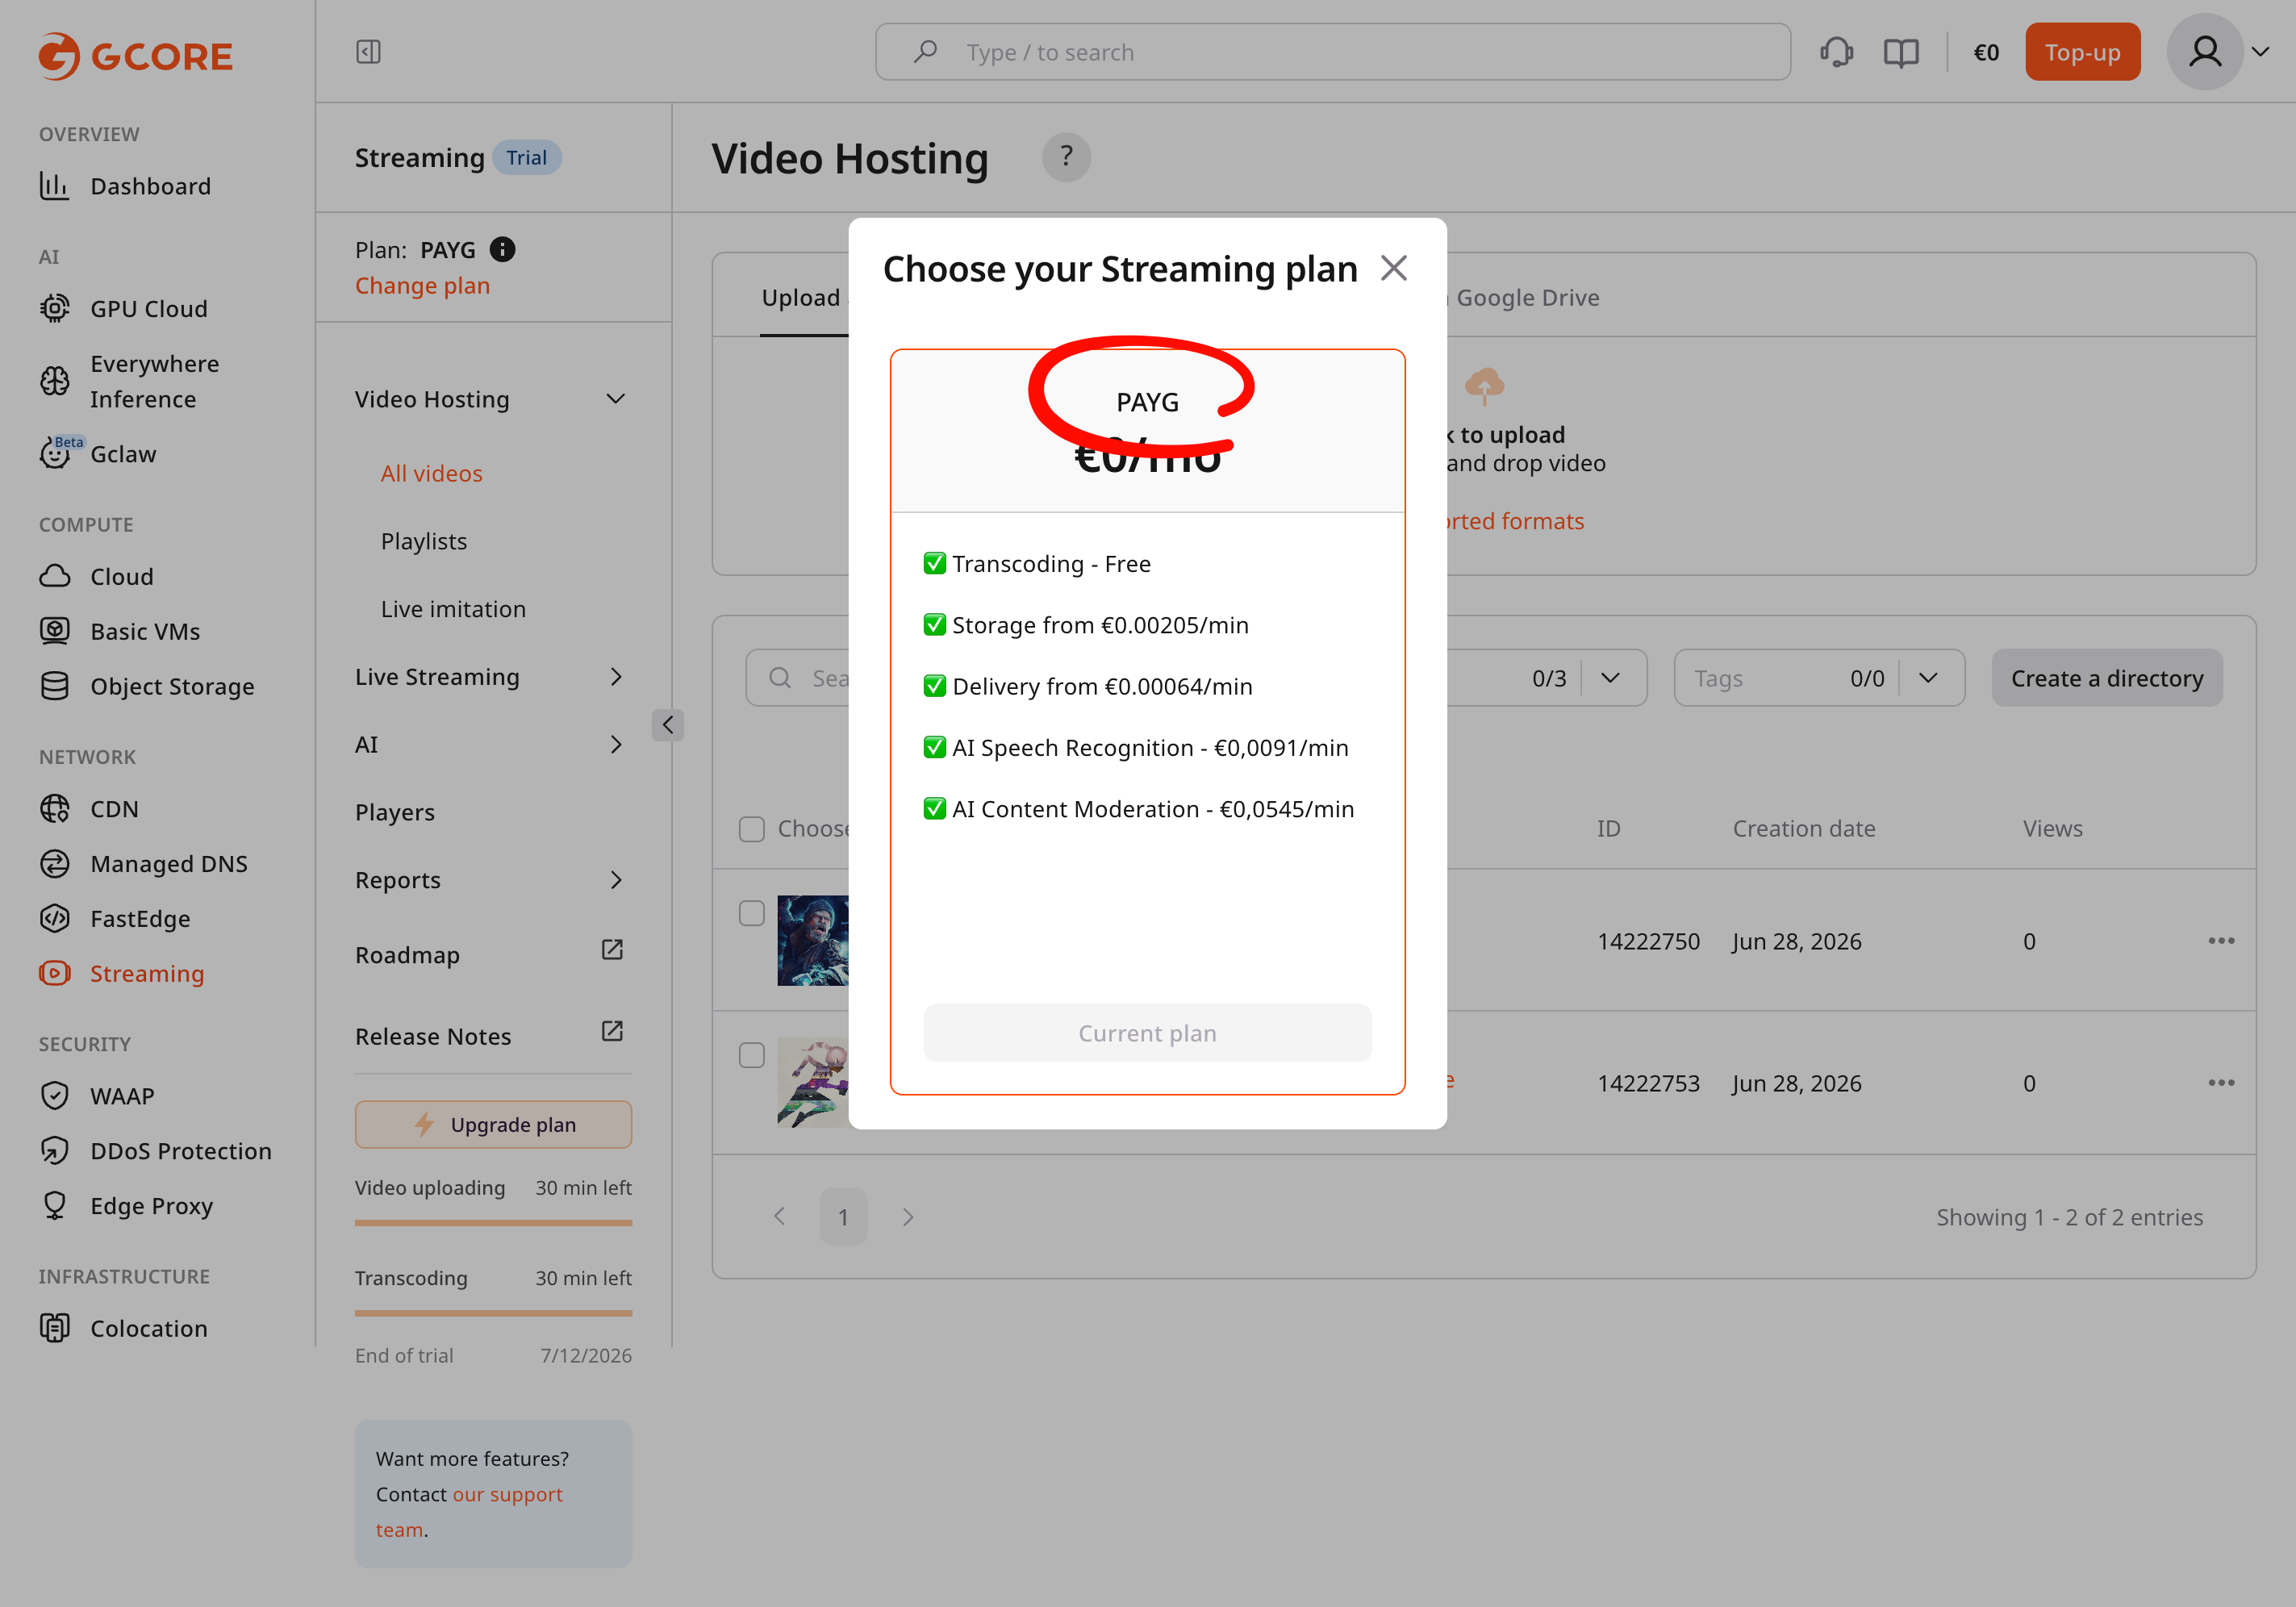Go to the next page arrow
2296x1607 pixels.
point(908,1217)
